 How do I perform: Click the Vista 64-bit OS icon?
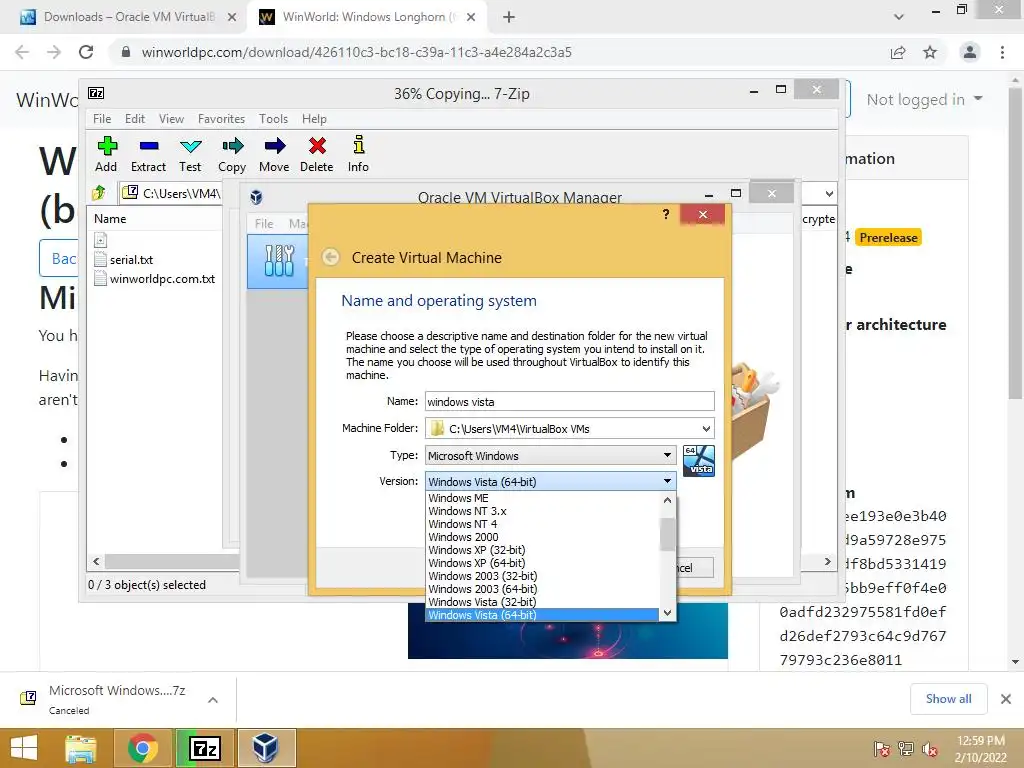[x=699, y=460]
